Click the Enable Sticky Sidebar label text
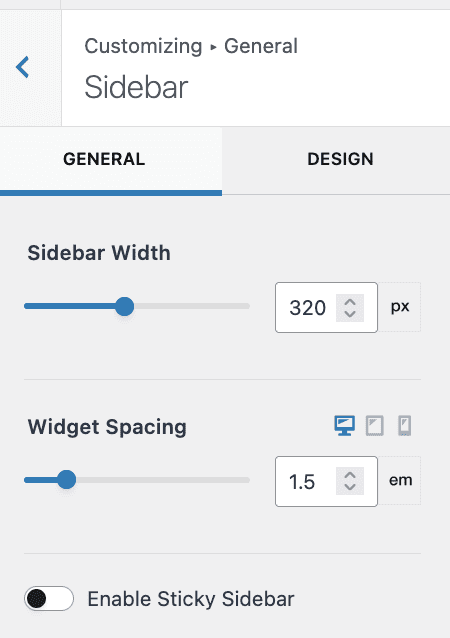450x638 pixels. click(191, 599)
